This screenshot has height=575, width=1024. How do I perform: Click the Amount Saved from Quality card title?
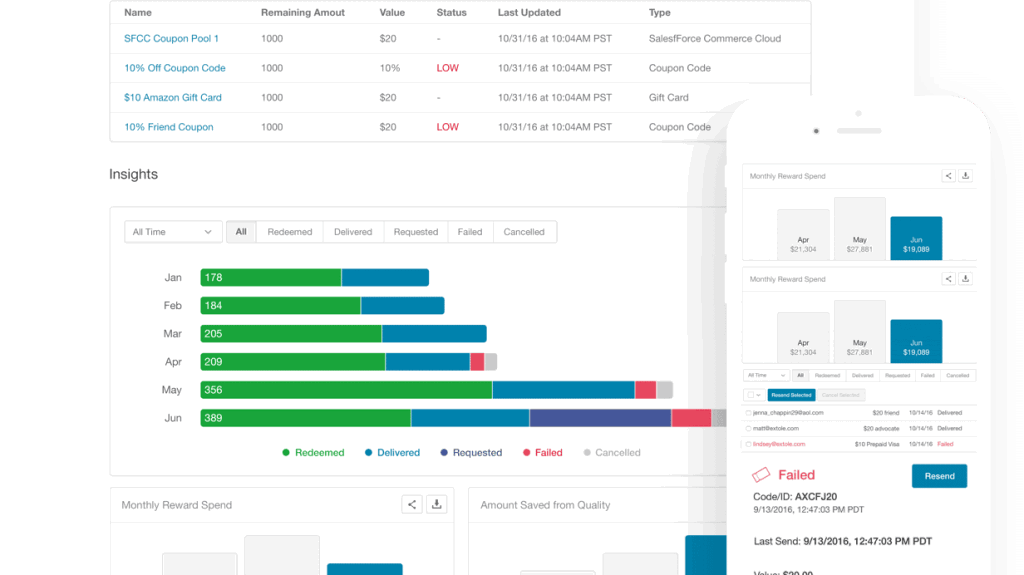pos(545,504)
